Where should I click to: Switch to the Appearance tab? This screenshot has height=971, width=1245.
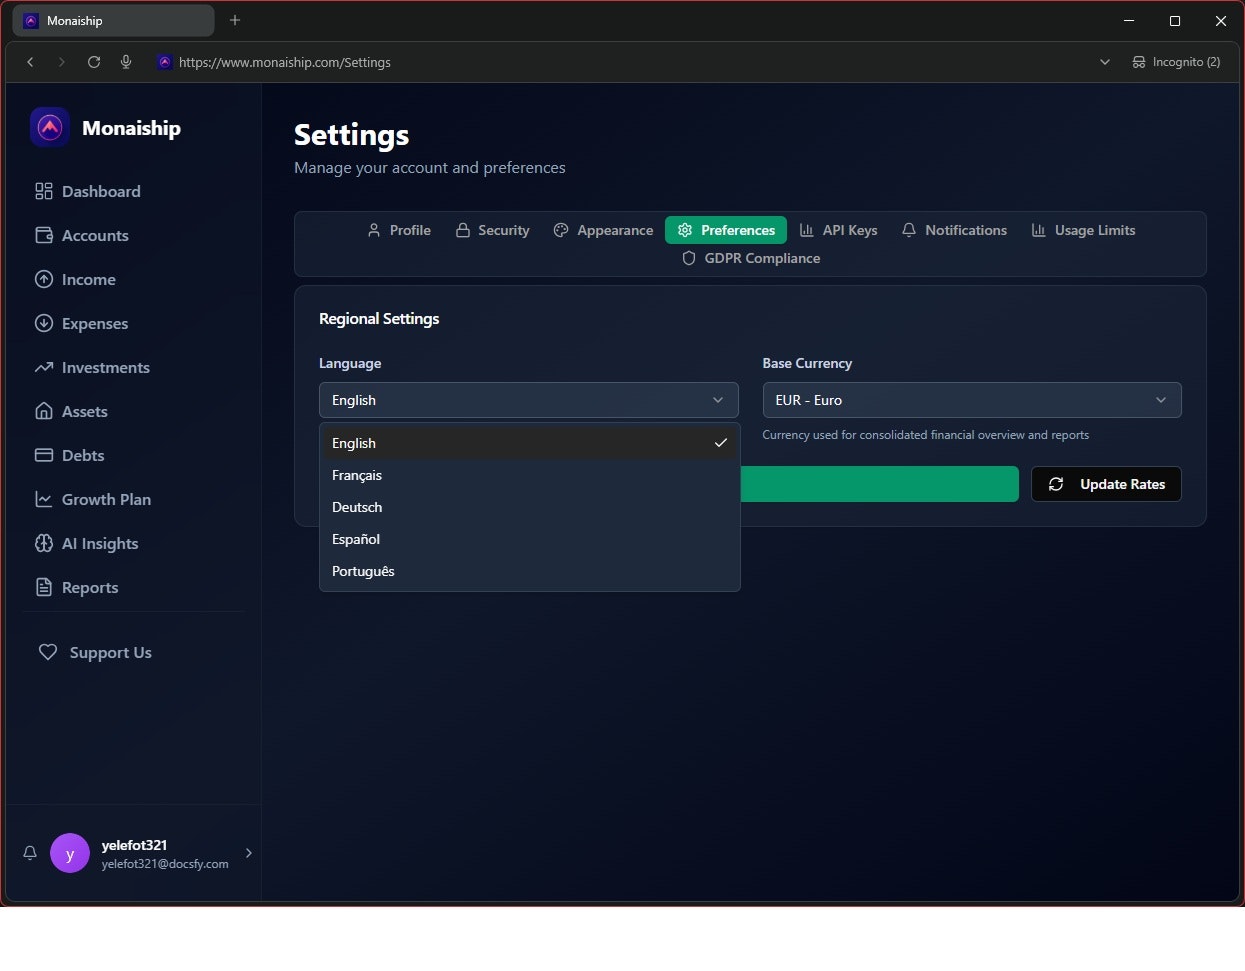tap(603, 230)
